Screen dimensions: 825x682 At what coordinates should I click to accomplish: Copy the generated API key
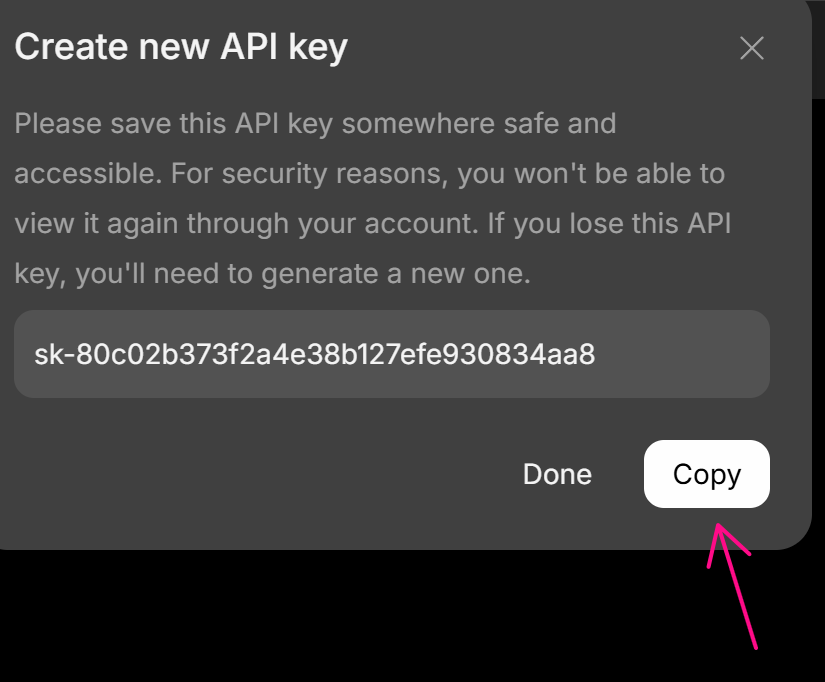(706, 474)
